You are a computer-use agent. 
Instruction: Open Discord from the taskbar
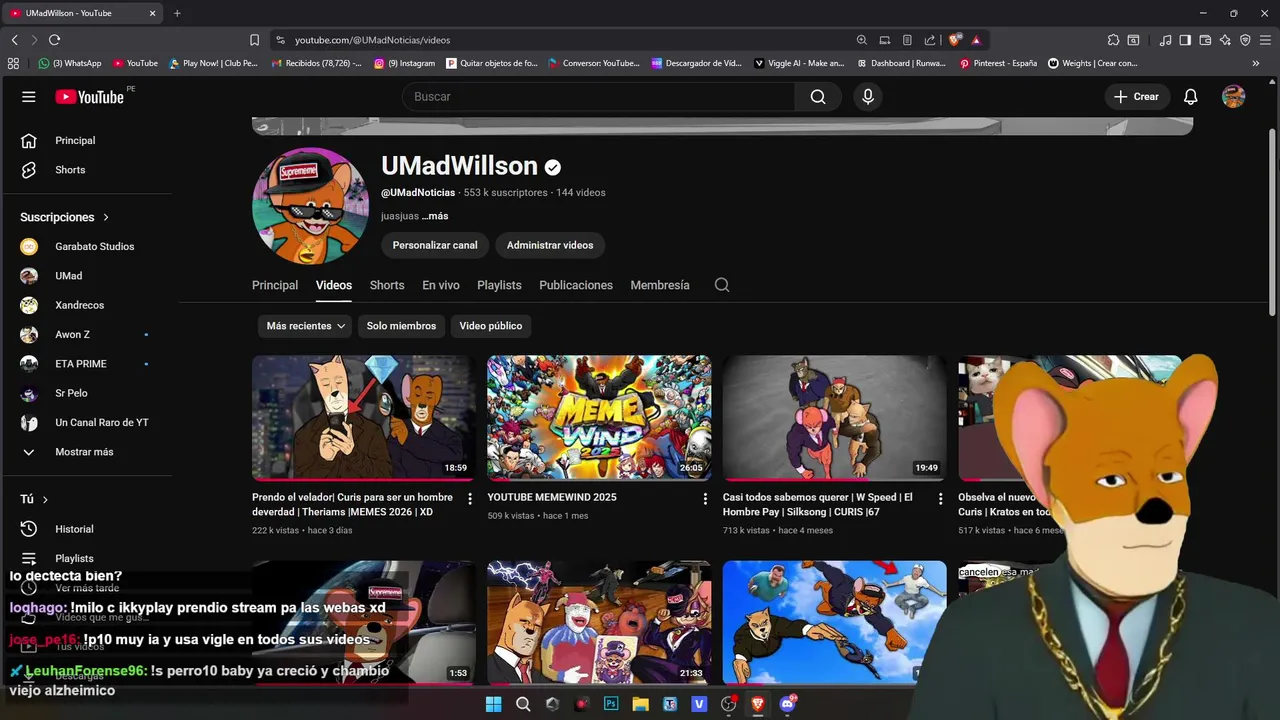click(x=787, y=704)
